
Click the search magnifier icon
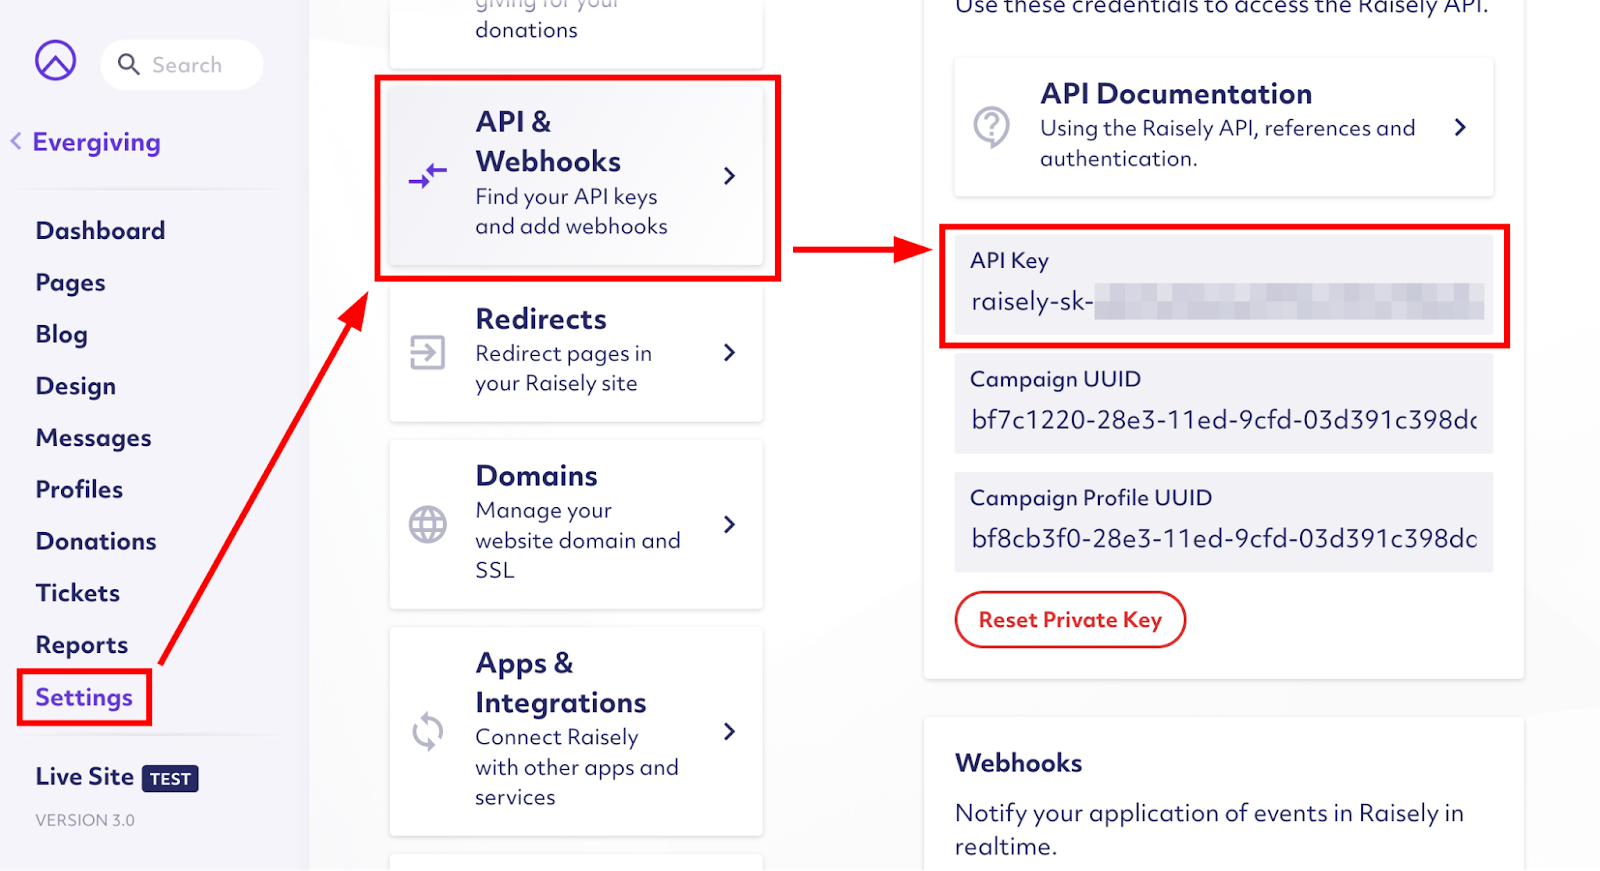click(x=128, y=65)
